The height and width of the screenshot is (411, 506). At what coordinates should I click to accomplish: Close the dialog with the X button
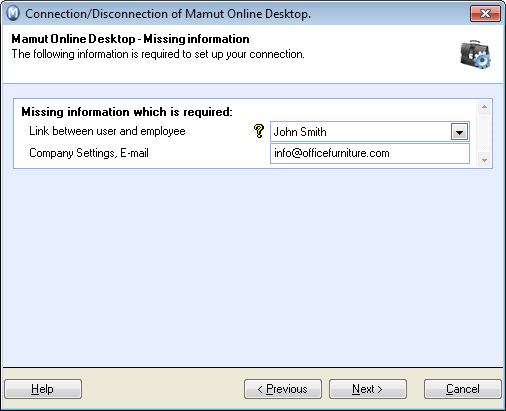click(x=485, y=14)
